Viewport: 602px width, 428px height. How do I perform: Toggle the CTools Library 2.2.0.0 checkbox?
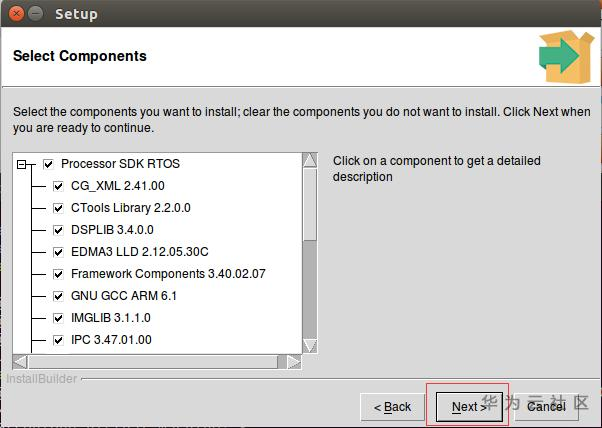58,208
